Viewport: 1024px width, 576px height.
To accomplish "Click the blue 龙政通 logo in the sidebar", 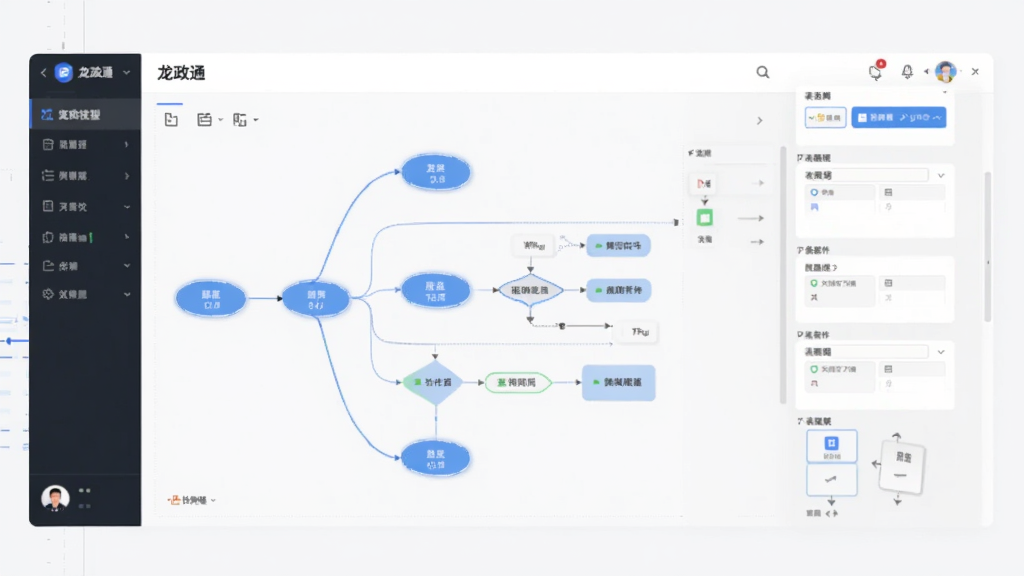I will pos(63,72).
